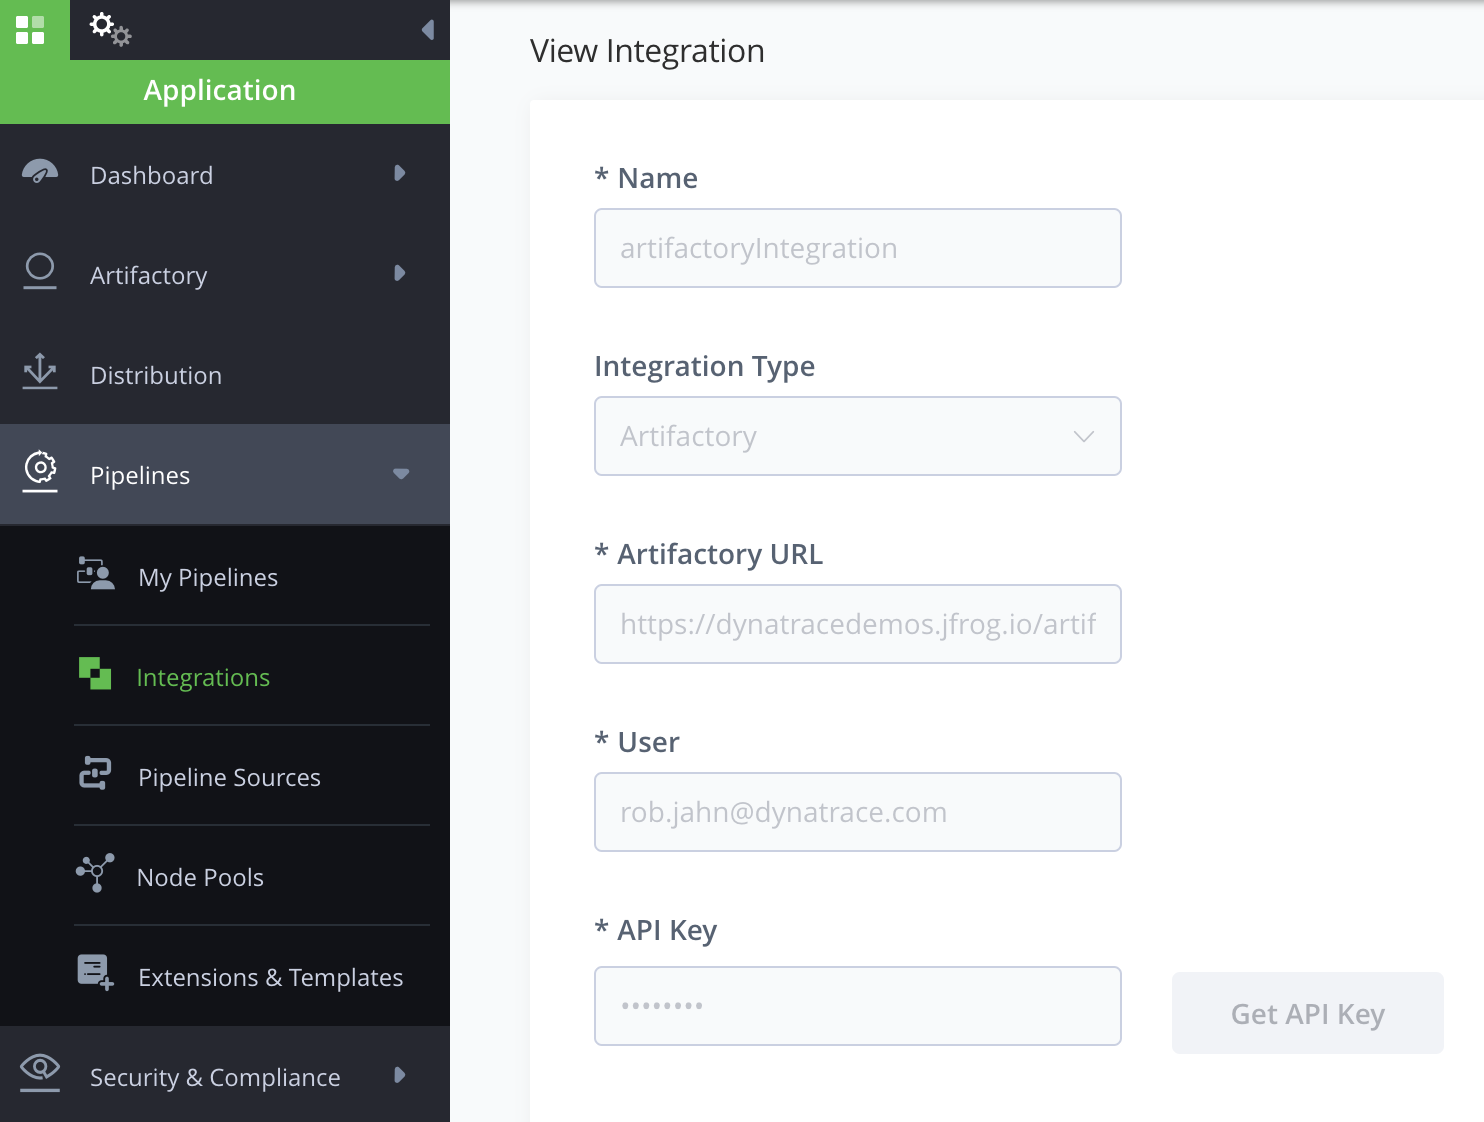Open the Integration Type dropdown
The height and width of the screenshot is (1122, 1484).
858,436
